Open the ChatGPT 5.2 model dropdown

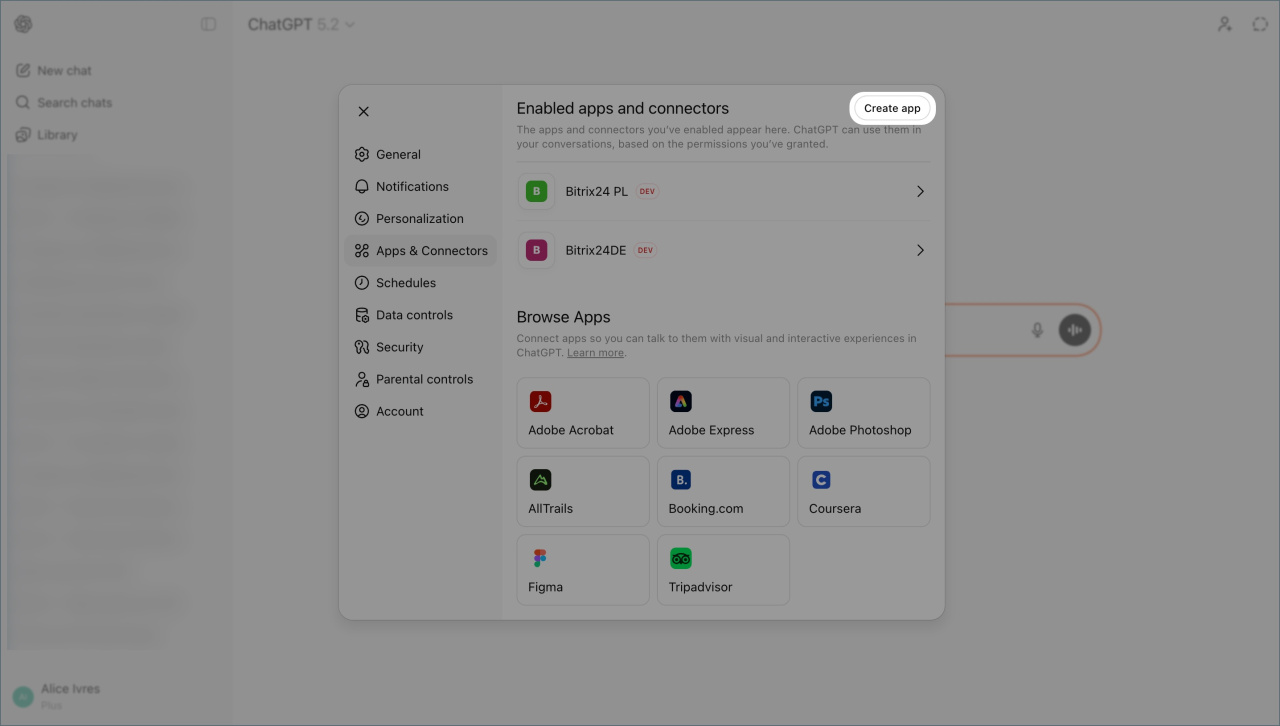coord(301,24)
